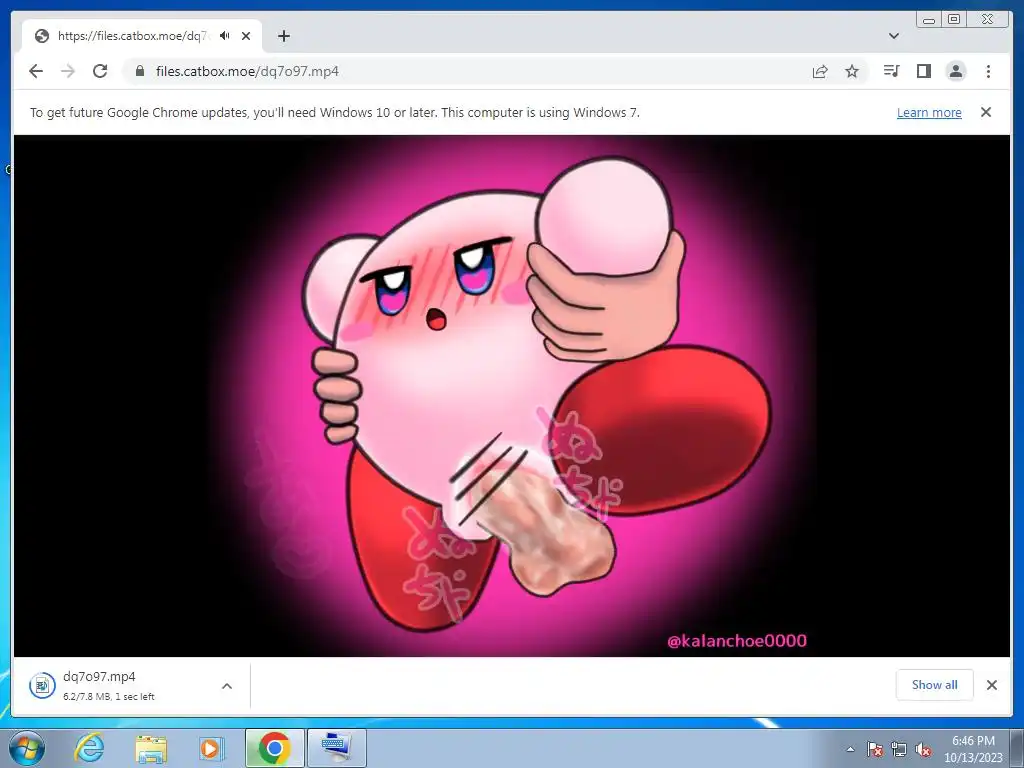Screen dimensions: 1024x768
Task: Expand the tab search chevron
Action: pyautogui.click(x=894, y=36)
